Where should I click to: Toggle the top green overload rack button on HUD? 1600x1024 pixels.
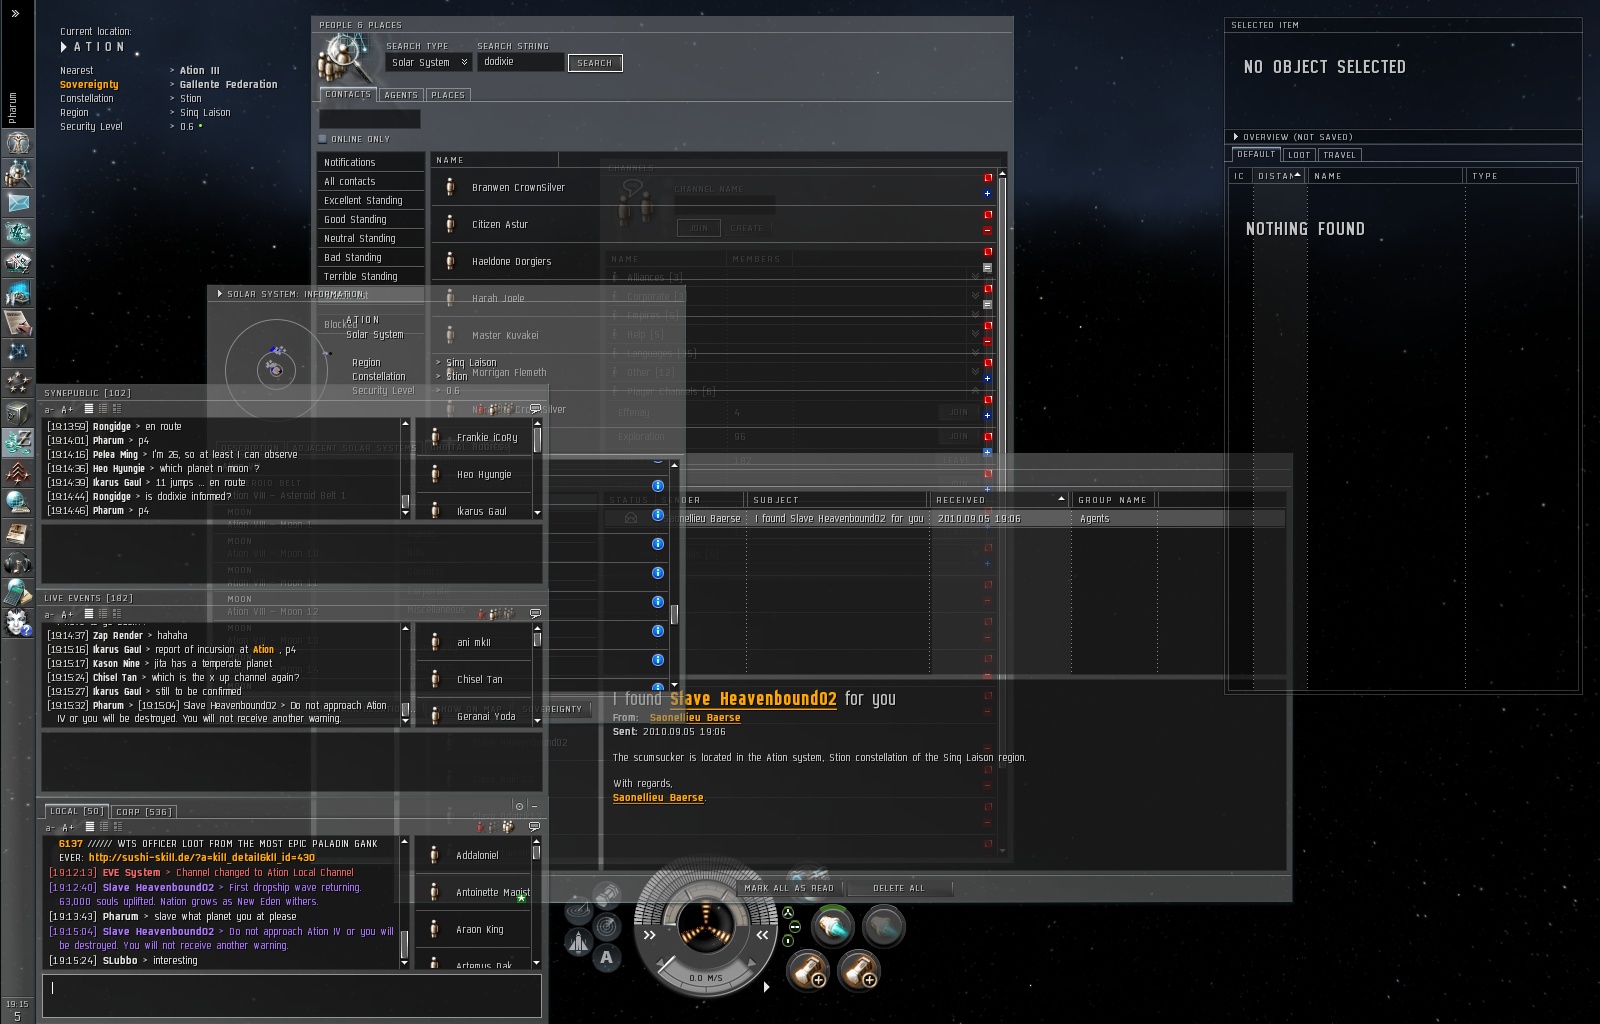tap(788, 912)
